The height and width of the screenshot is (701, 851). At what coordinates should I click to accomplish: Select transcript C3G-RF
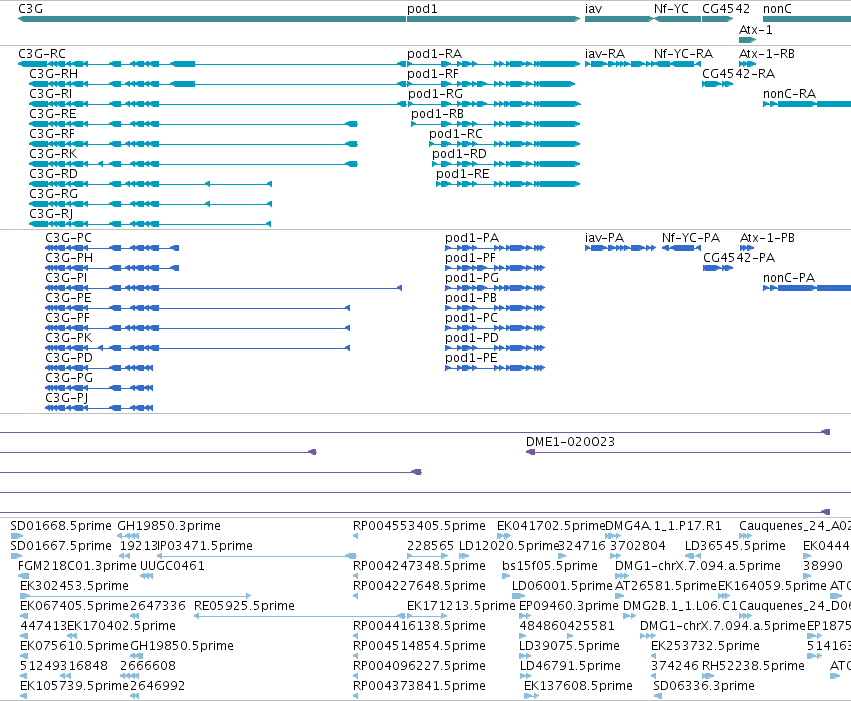tap(193, 144)
